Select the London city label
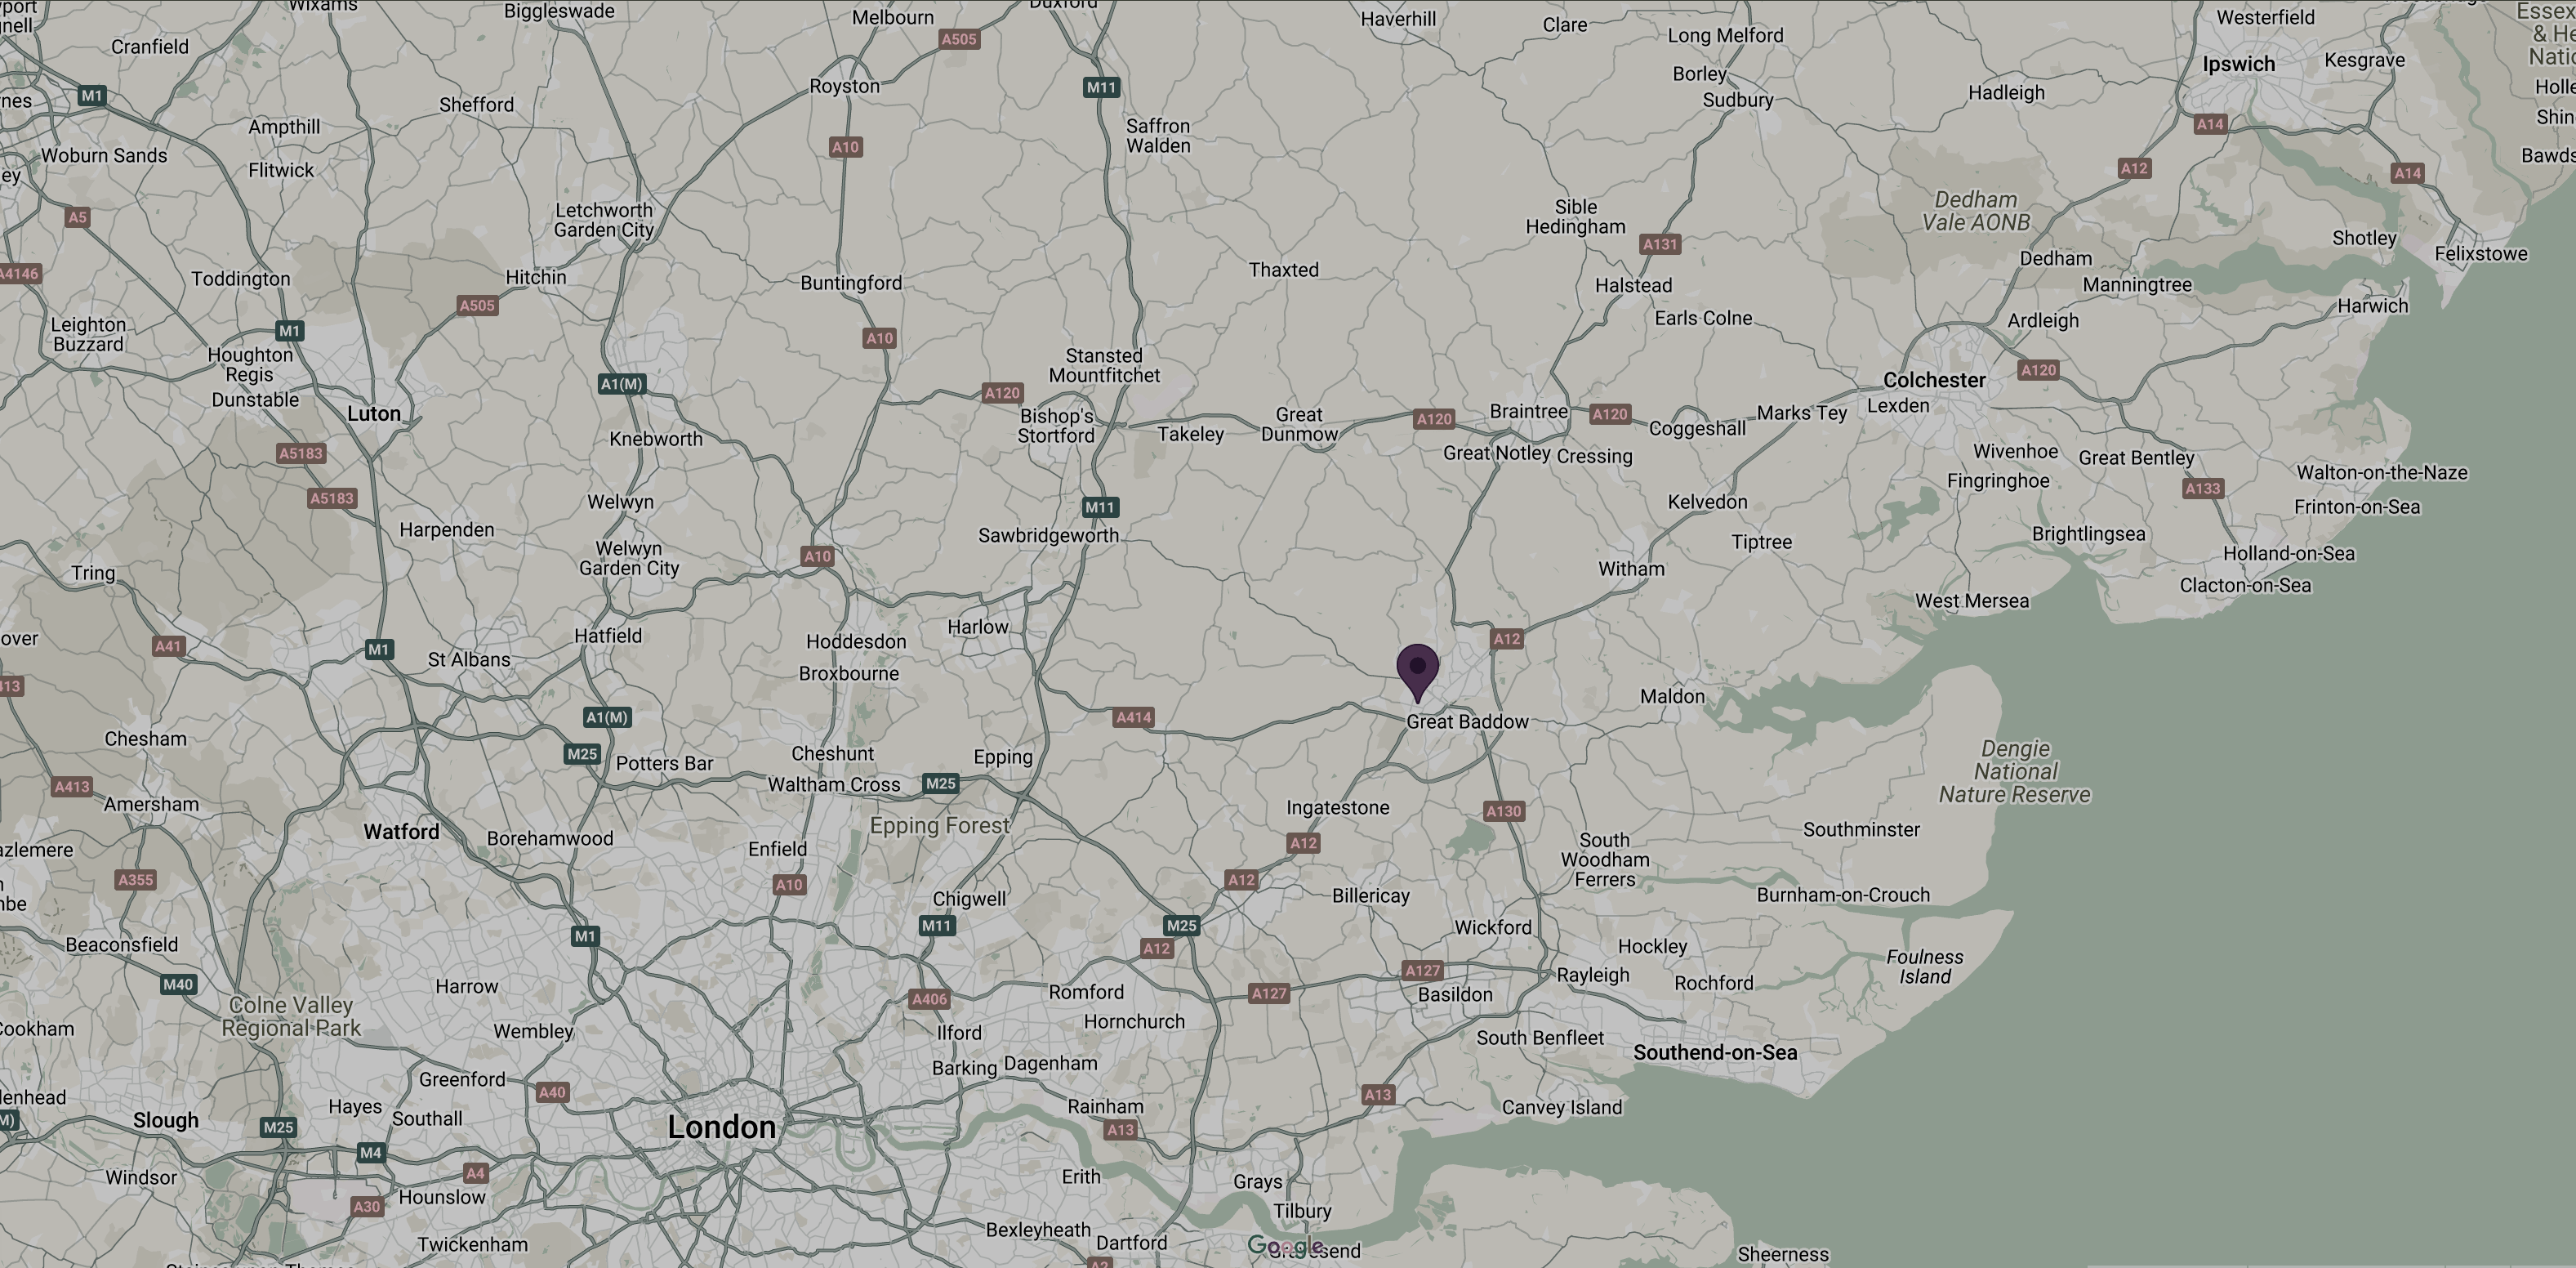Image resolution: width=2576 pixels, height=1268 pixels. [721, 1128]
